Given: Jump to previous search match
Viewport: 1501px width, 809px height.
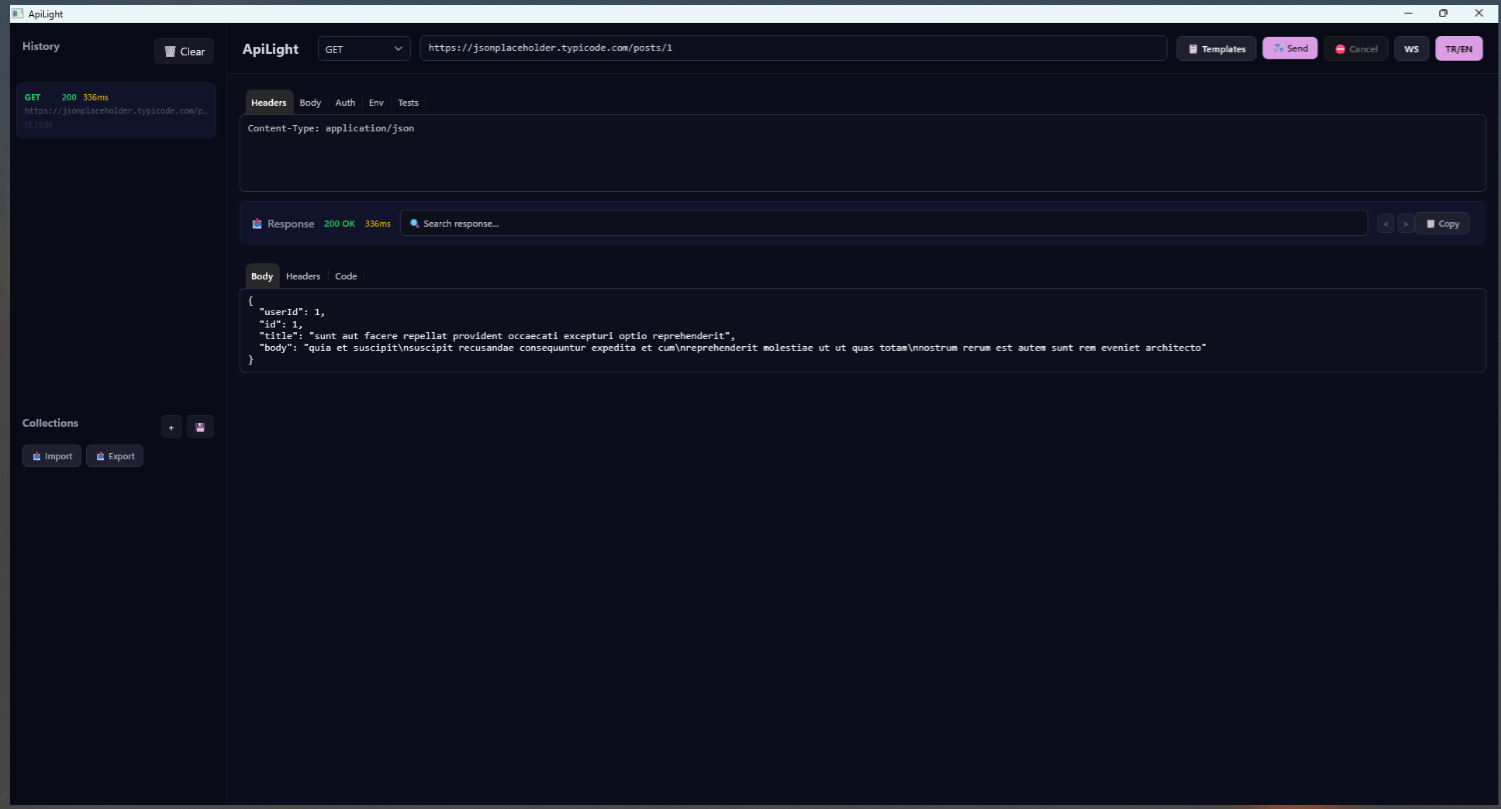Looking at the screenshot, I should pos(1385,224).
